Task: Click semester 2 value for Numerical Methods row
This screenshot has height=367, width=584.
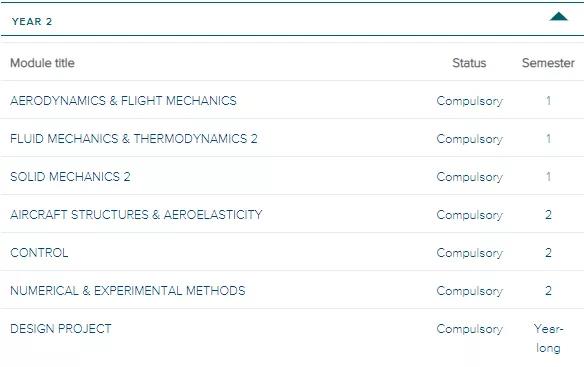Action: [x=548, y=291]
